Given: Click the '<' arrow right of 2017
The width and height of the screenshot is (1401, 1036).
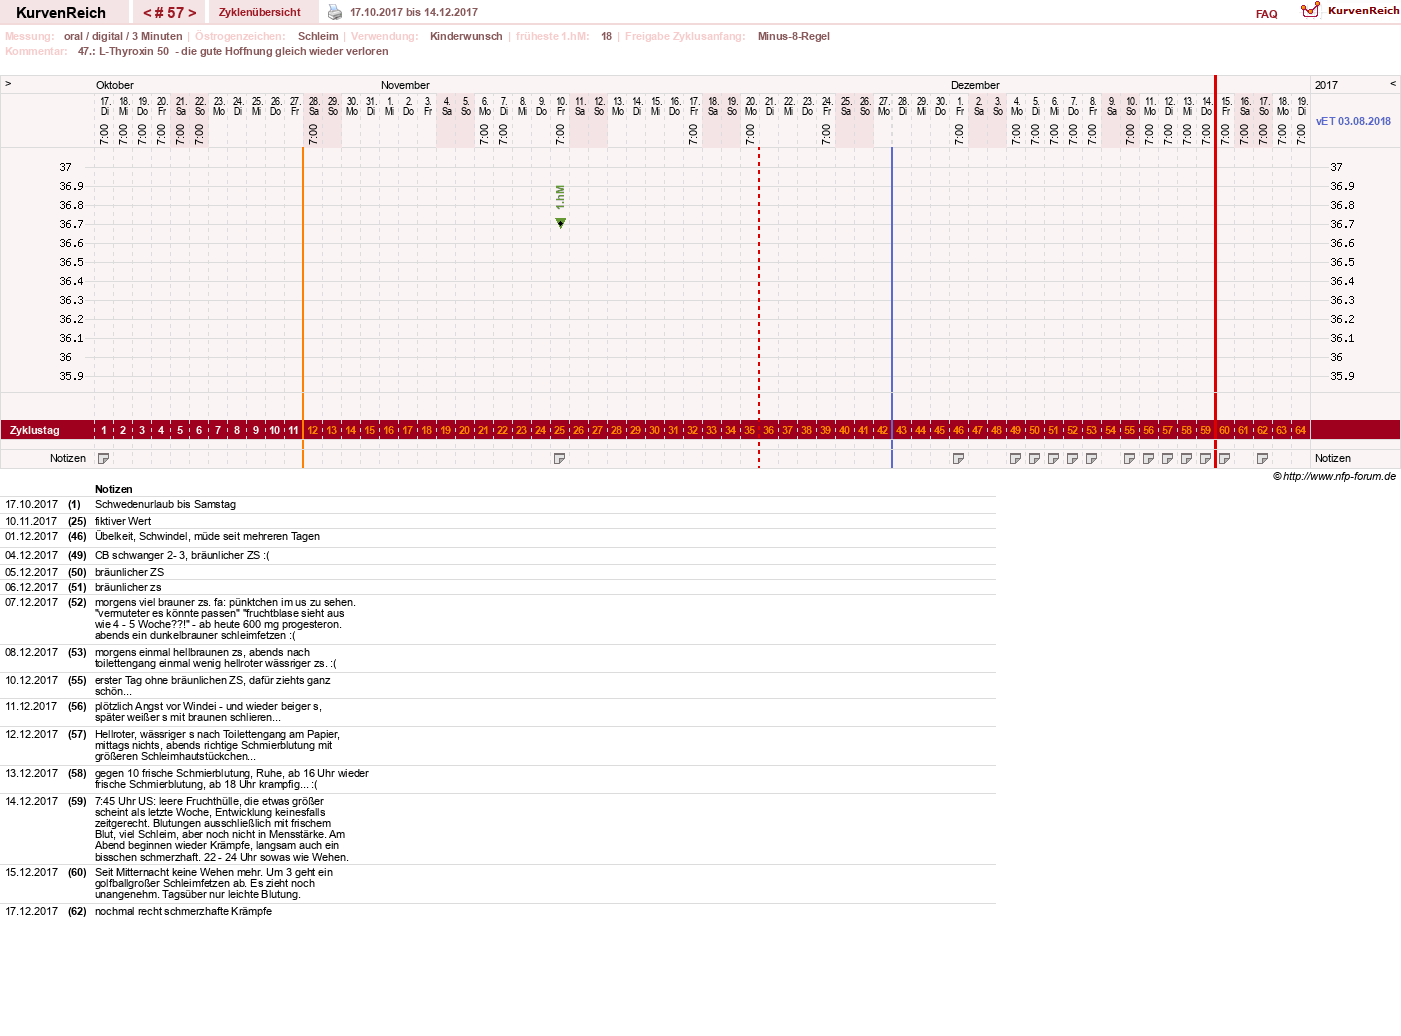Looking at the screenshot, I should pos(1393,84).
